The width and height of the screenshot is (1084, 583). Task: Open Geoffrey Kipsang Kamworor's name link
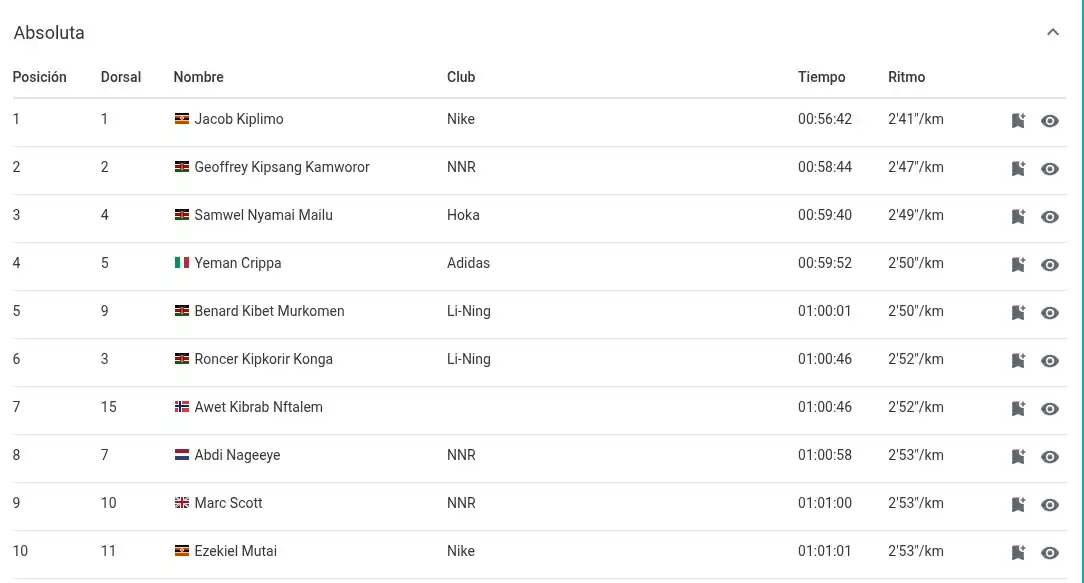[281, 167]
